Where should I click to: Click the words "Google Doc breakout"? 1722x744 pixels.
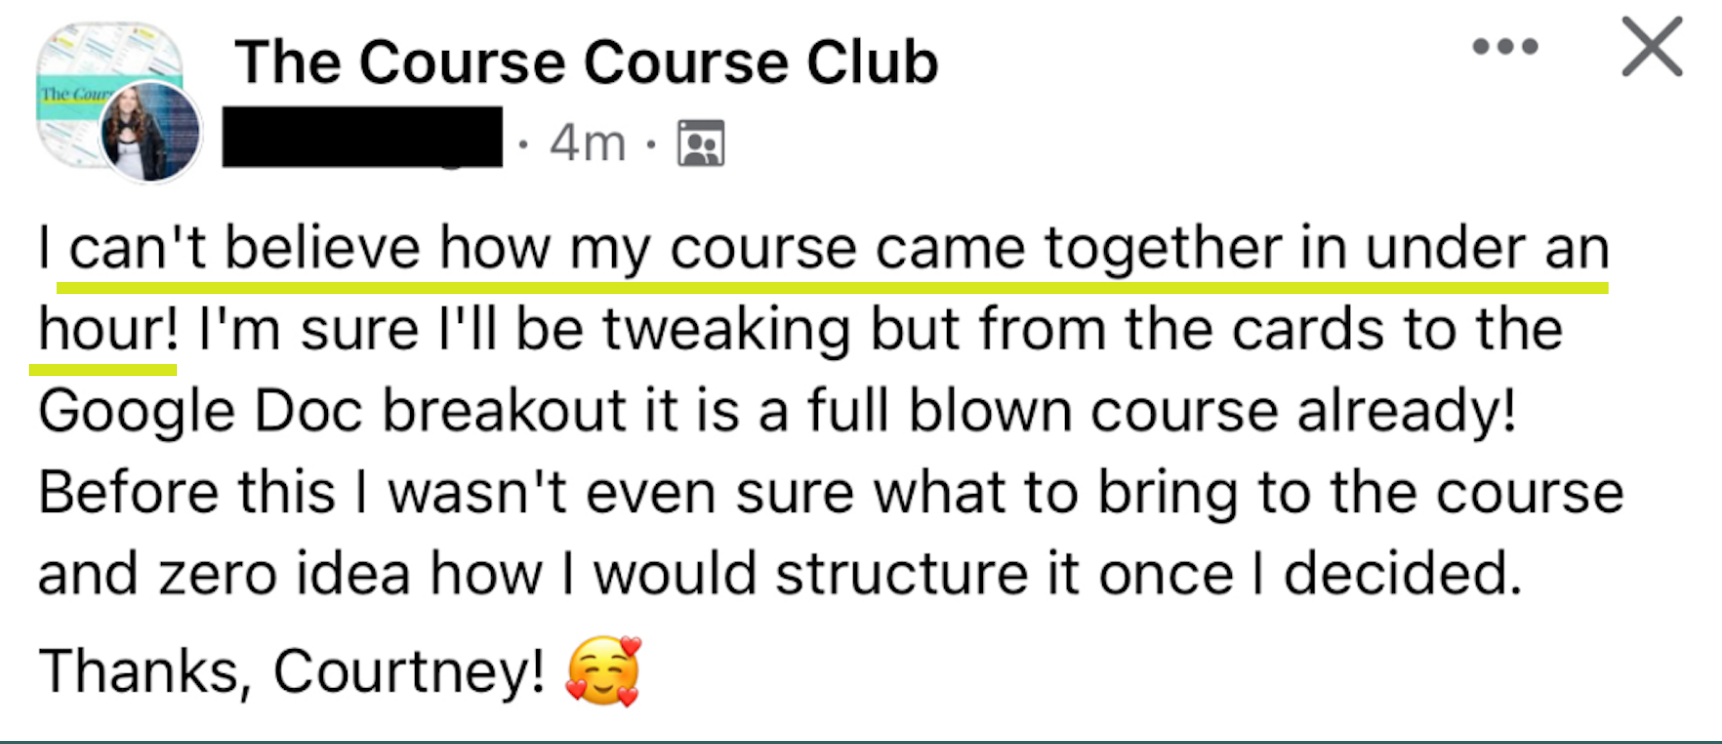point(332,411)
